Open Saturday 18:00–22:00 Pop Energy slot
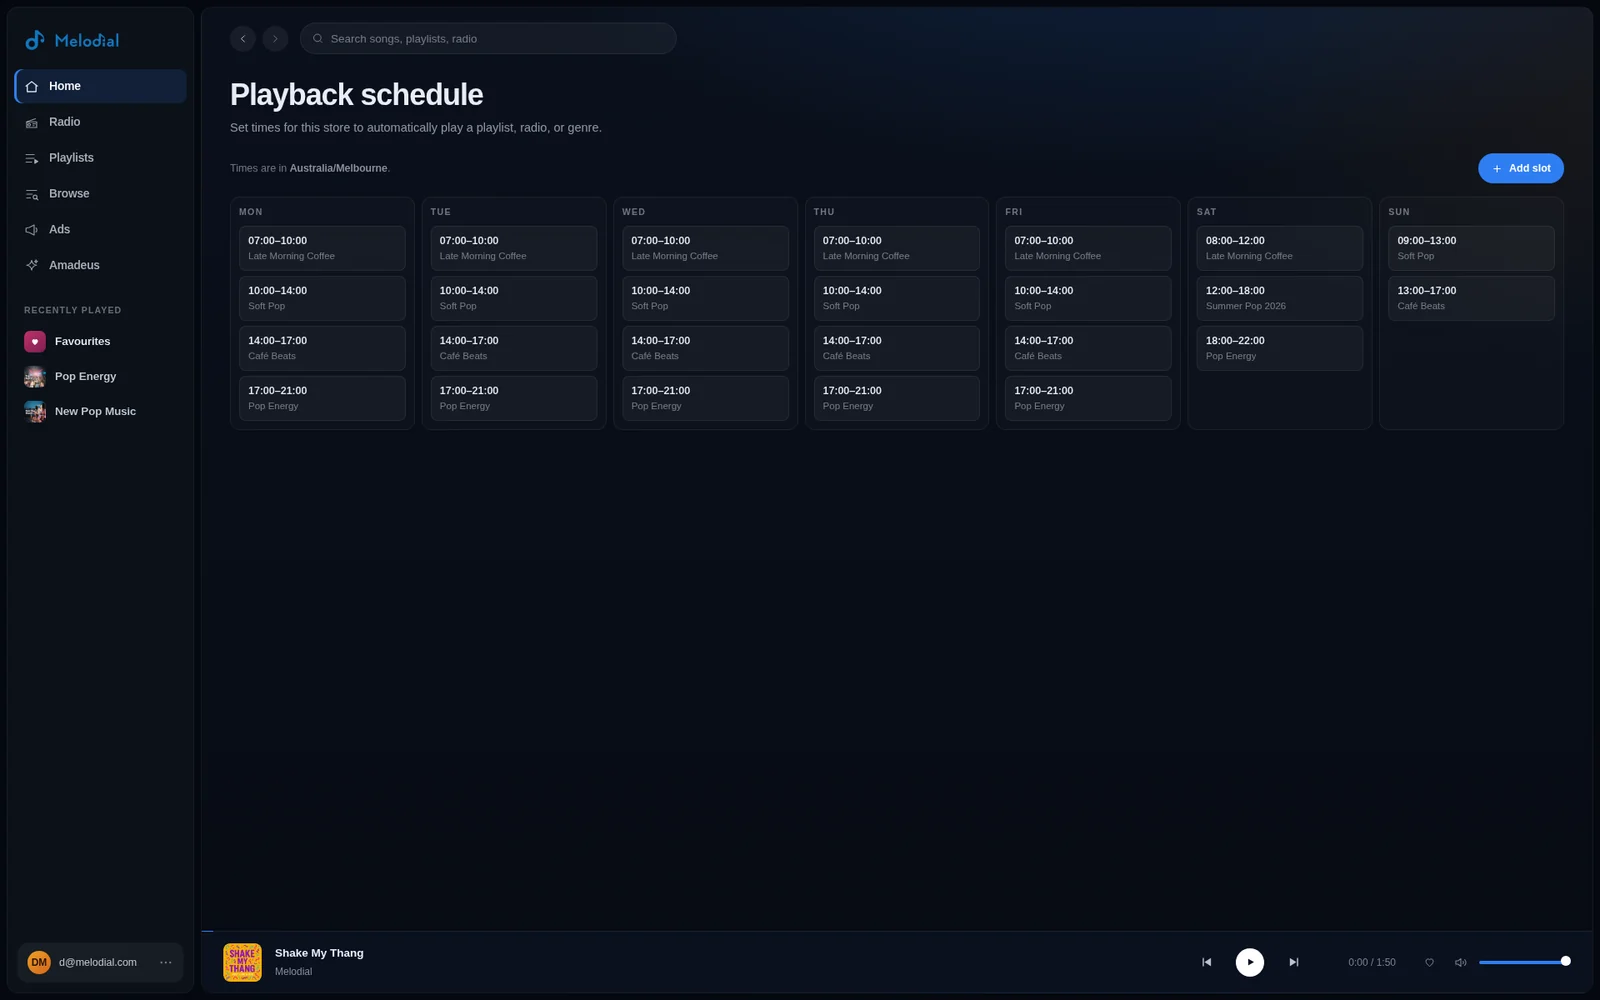This screenshot has width=1600, height=1000. click(1280, 348)
